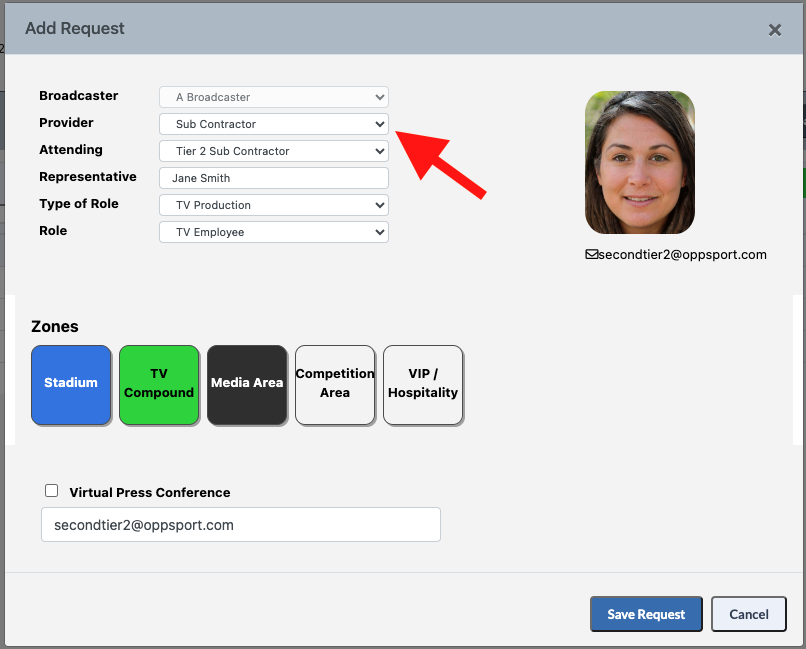
Task: Toggle the TV Compound zone
Action: (159, 385)
